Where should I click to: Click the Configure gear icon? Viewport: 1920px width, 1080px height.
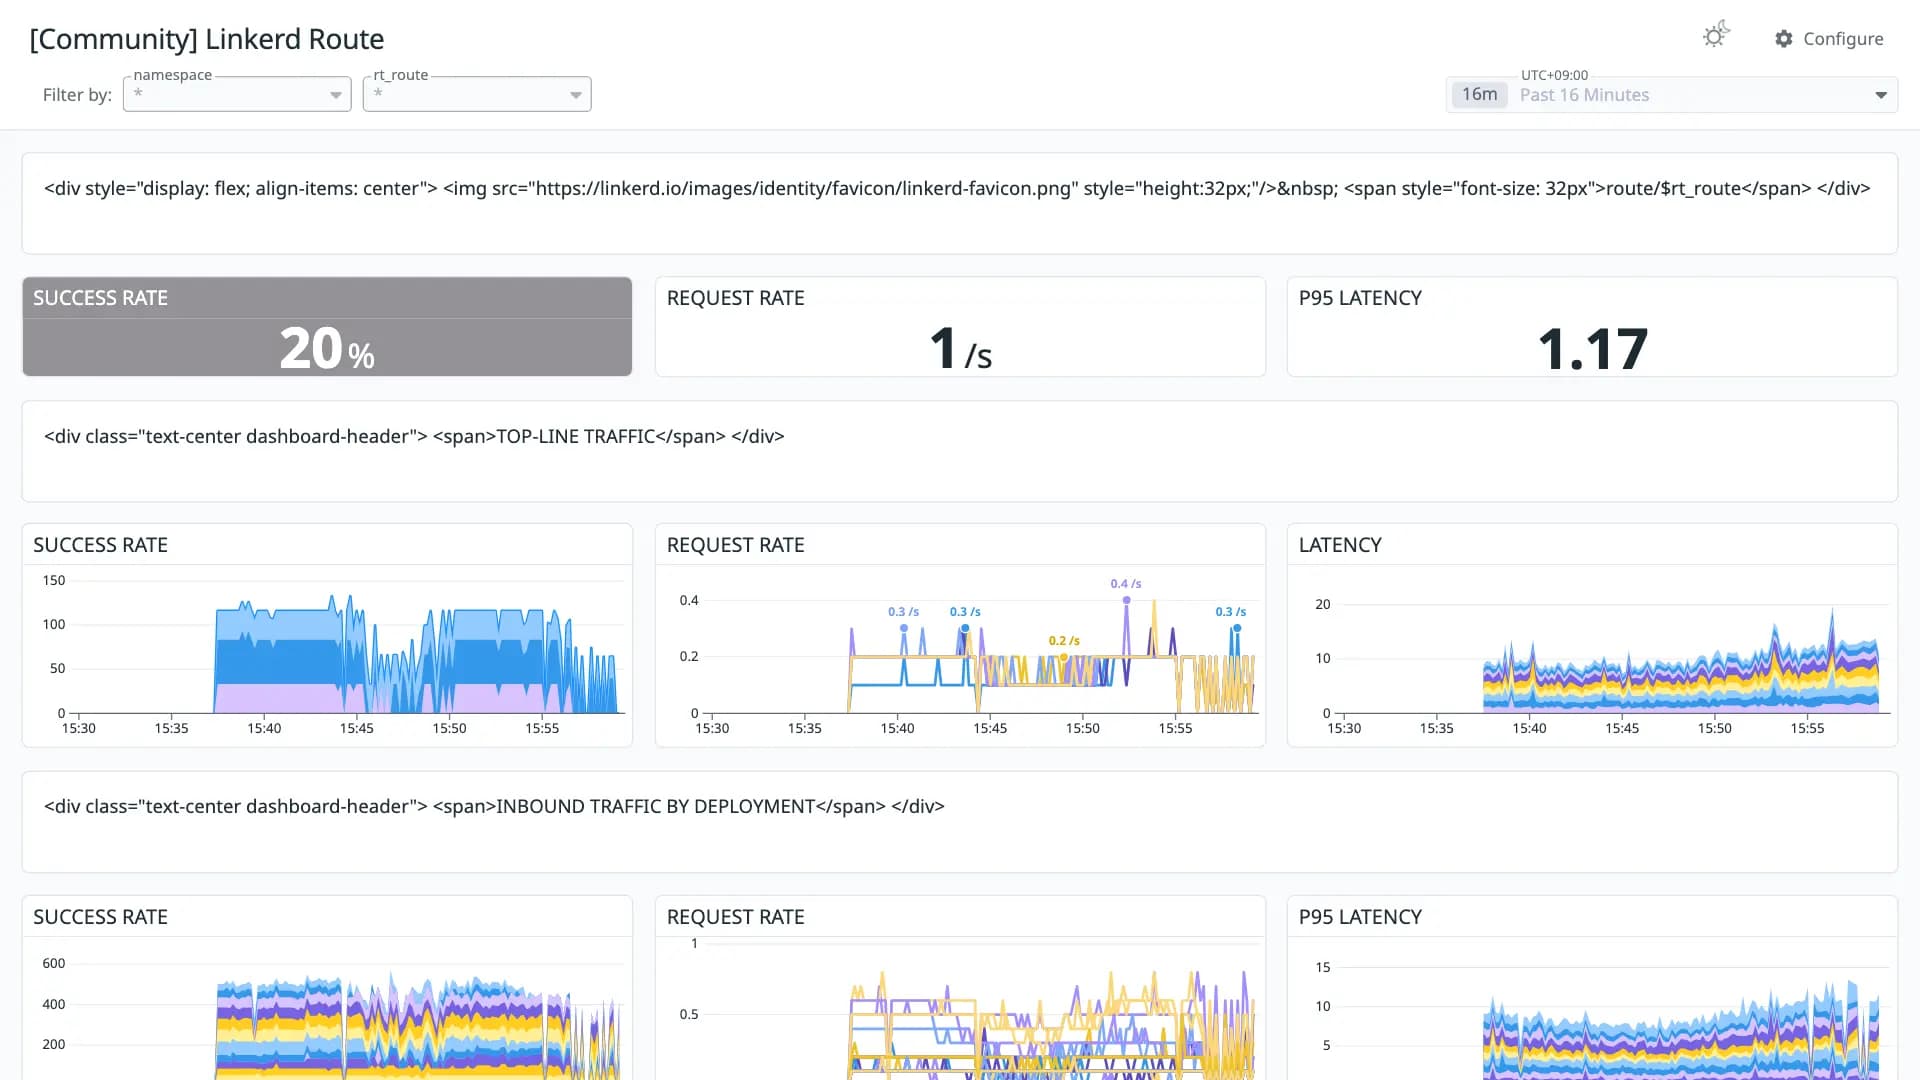(x=1784, y=39)
